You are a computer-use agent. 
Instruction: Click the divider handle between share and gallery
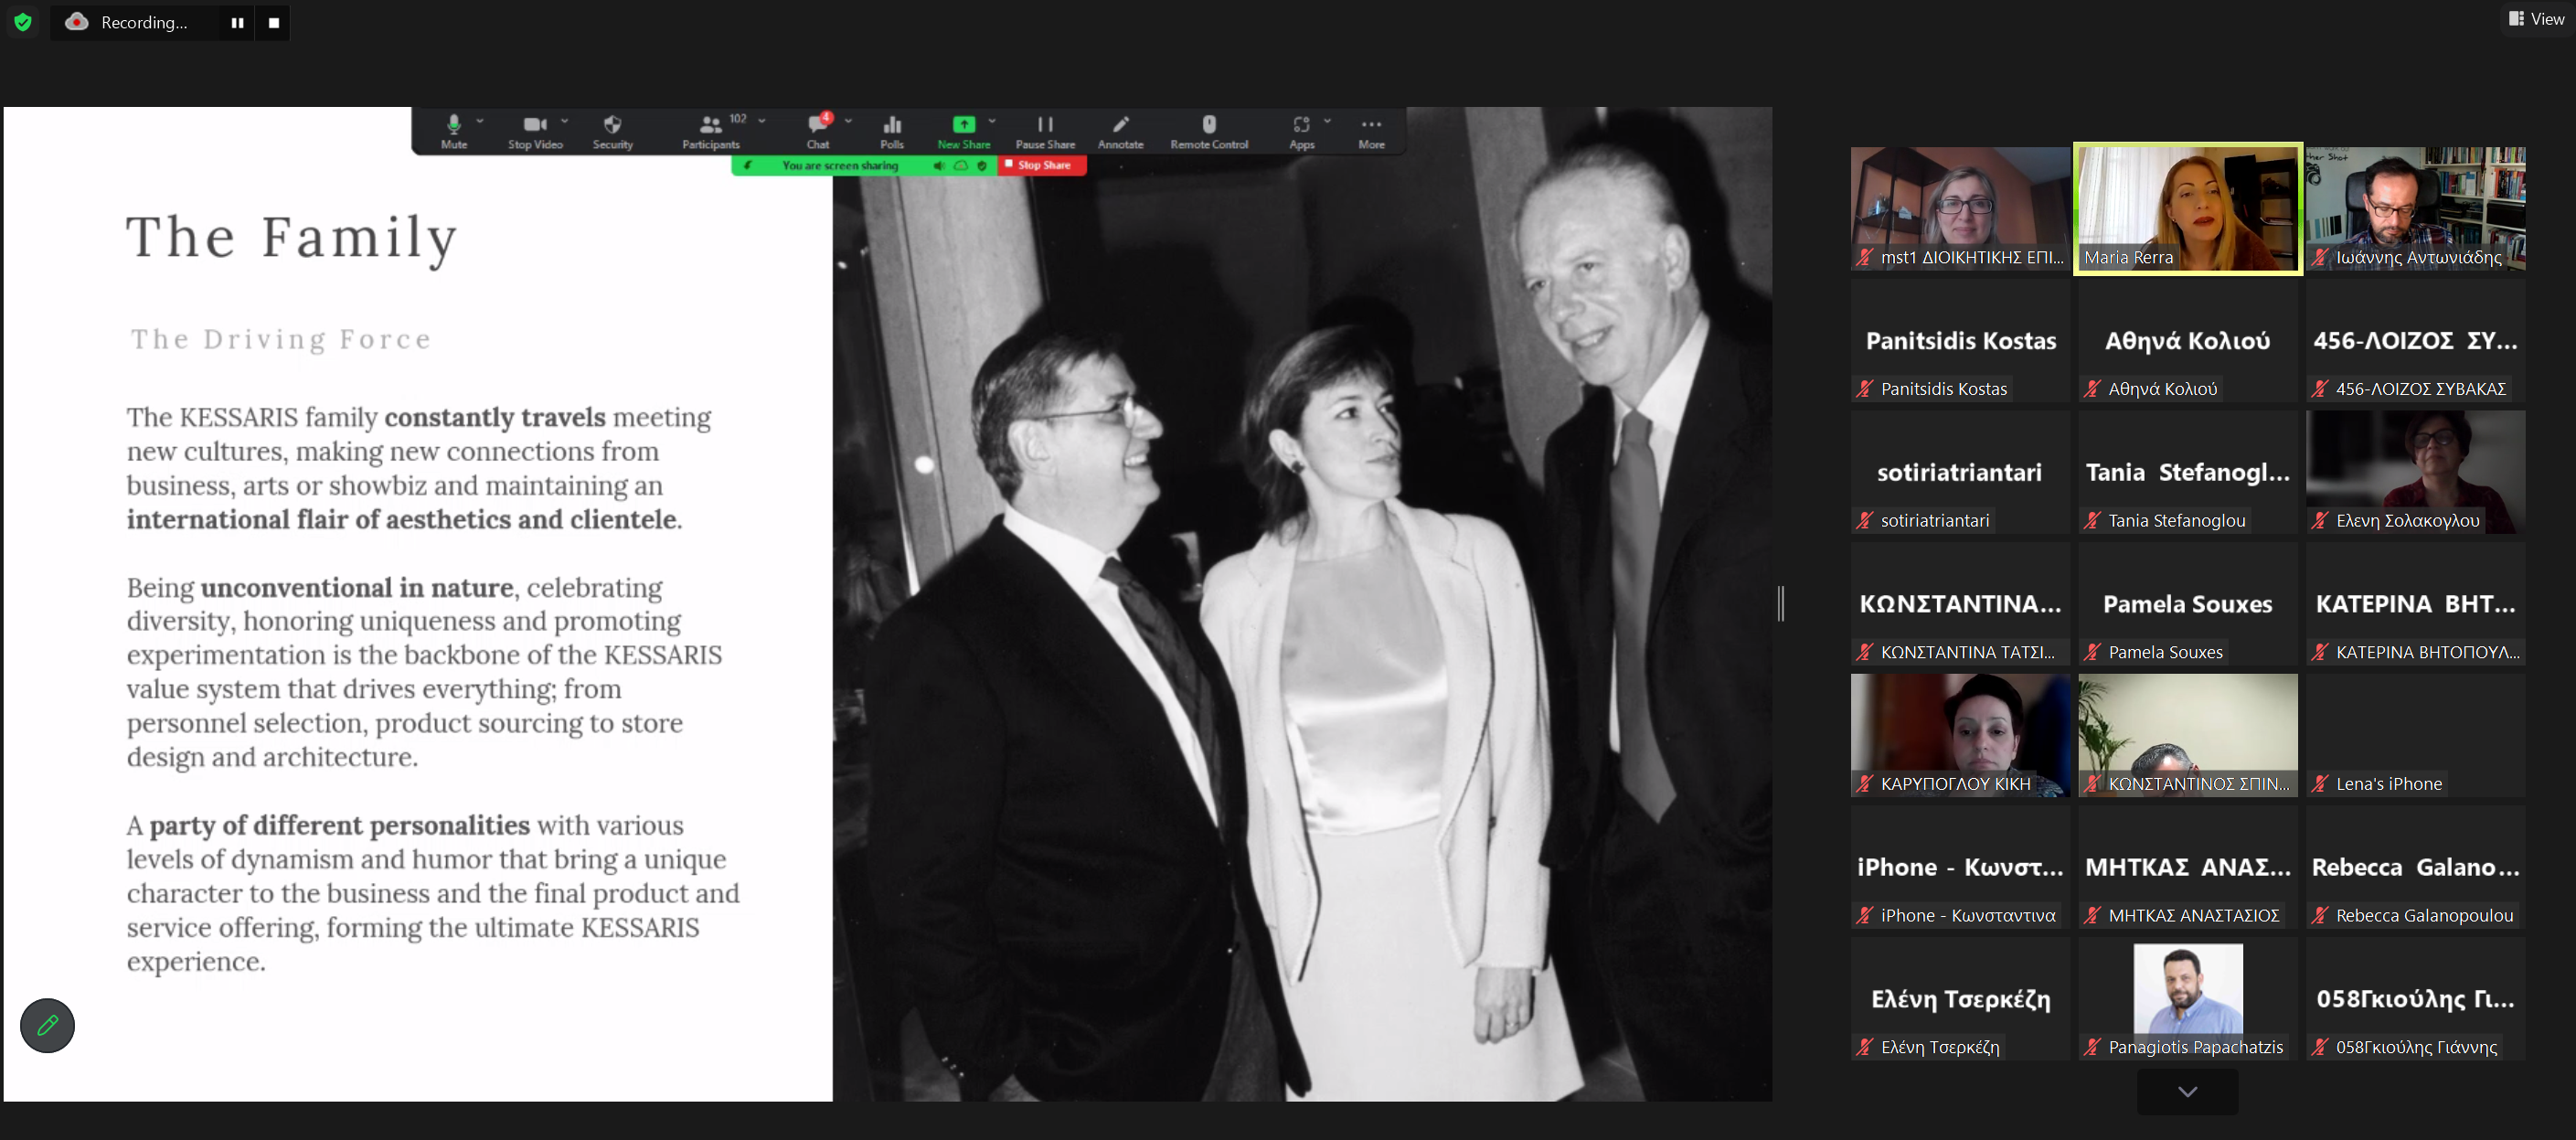coord(1781,603)
